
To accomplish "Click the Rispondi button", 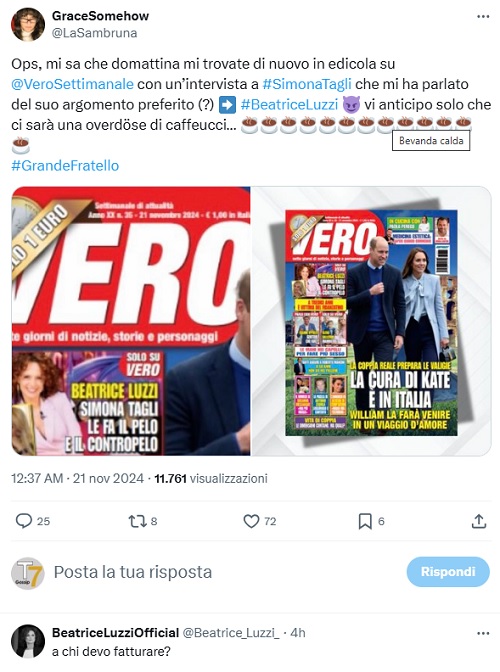I will click(x=448, y=572).
